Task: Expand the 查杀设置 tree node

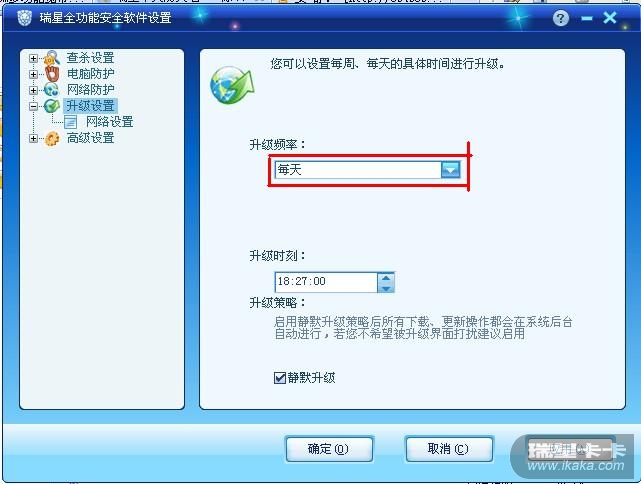Action: click(x=33, y=58)
